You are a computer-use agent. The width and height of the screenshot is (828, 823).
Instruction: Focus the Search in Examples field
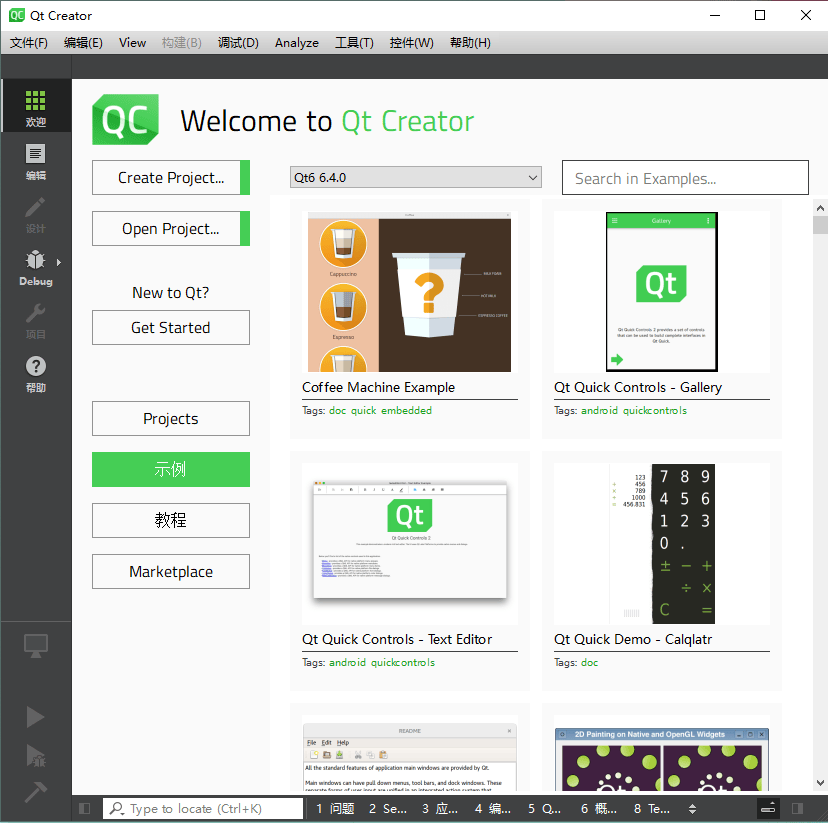pyautogui.click(x=685, y=178)
